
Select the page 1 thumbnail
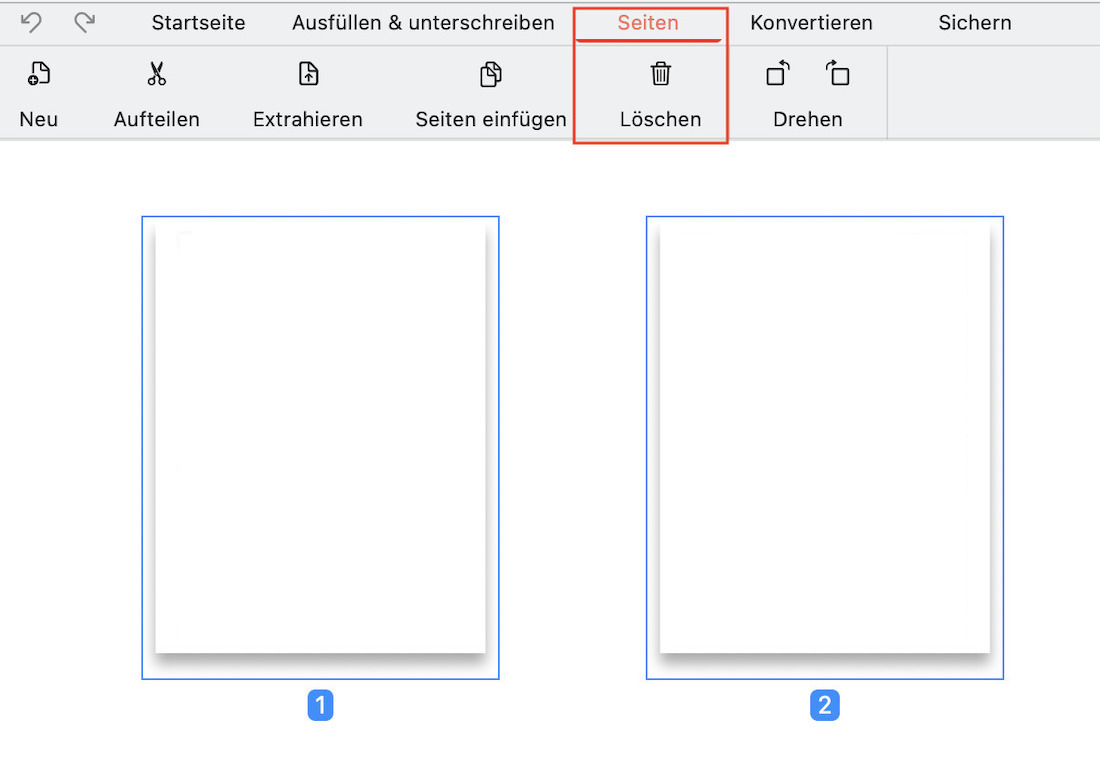tap(320, 440)
